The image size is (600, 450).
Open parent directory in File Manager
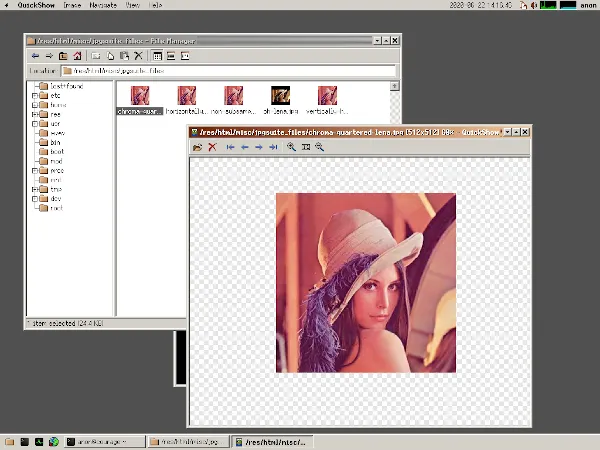63,56
